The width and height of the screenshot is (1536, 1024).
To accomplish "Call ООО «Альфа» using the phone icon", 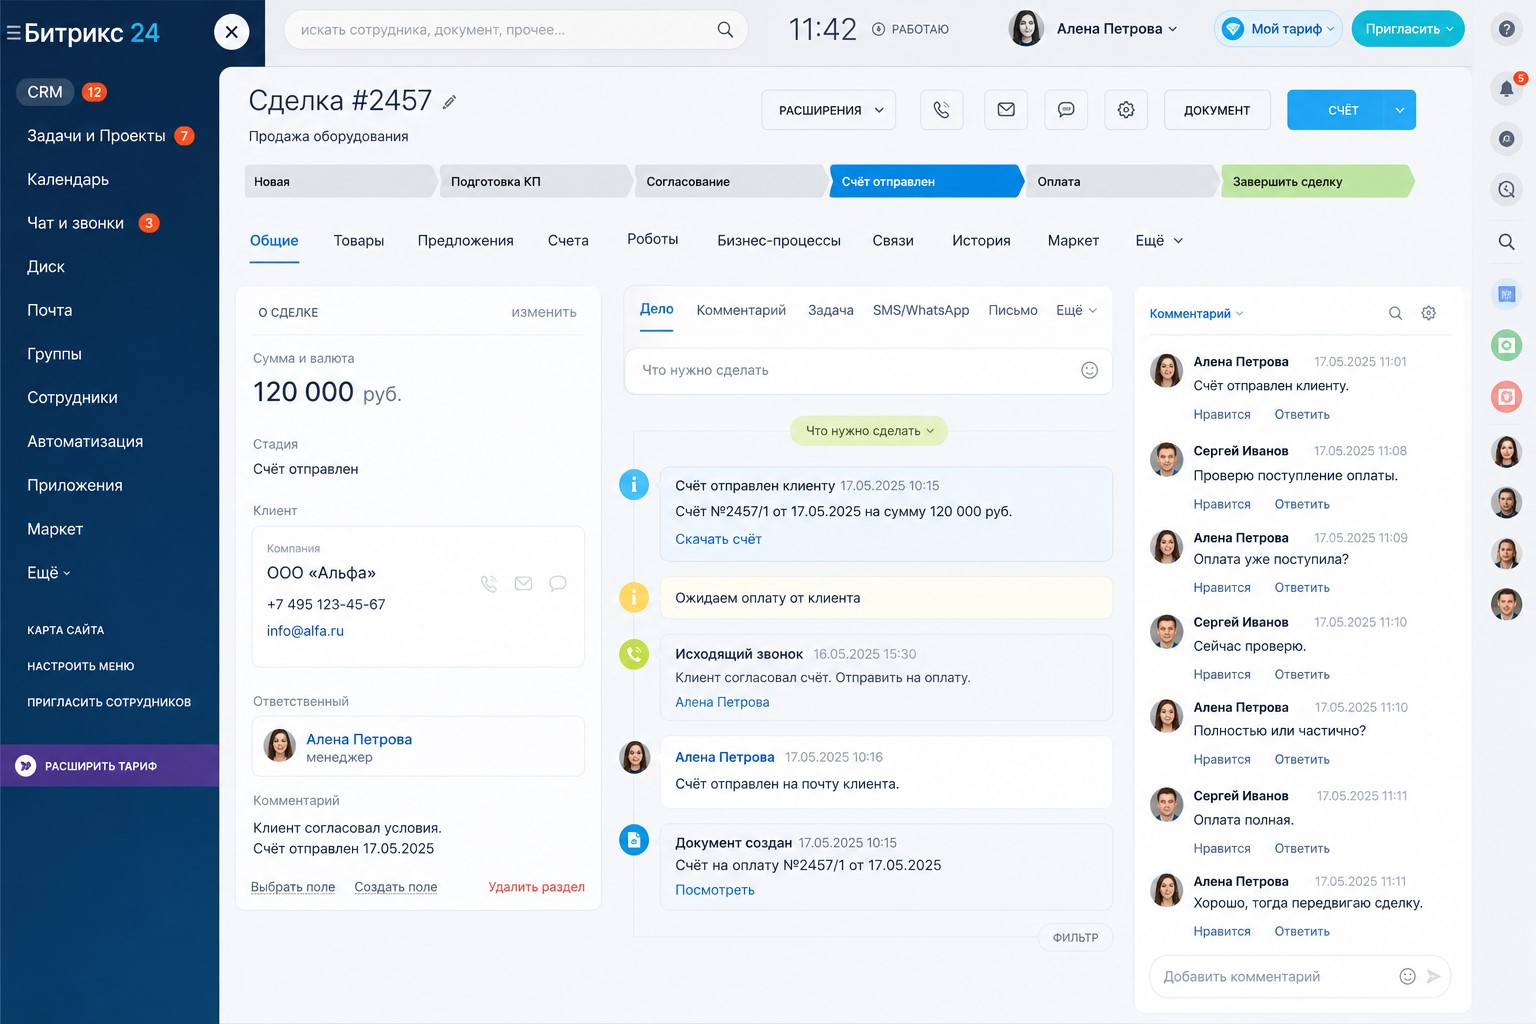I will point(489,583).
